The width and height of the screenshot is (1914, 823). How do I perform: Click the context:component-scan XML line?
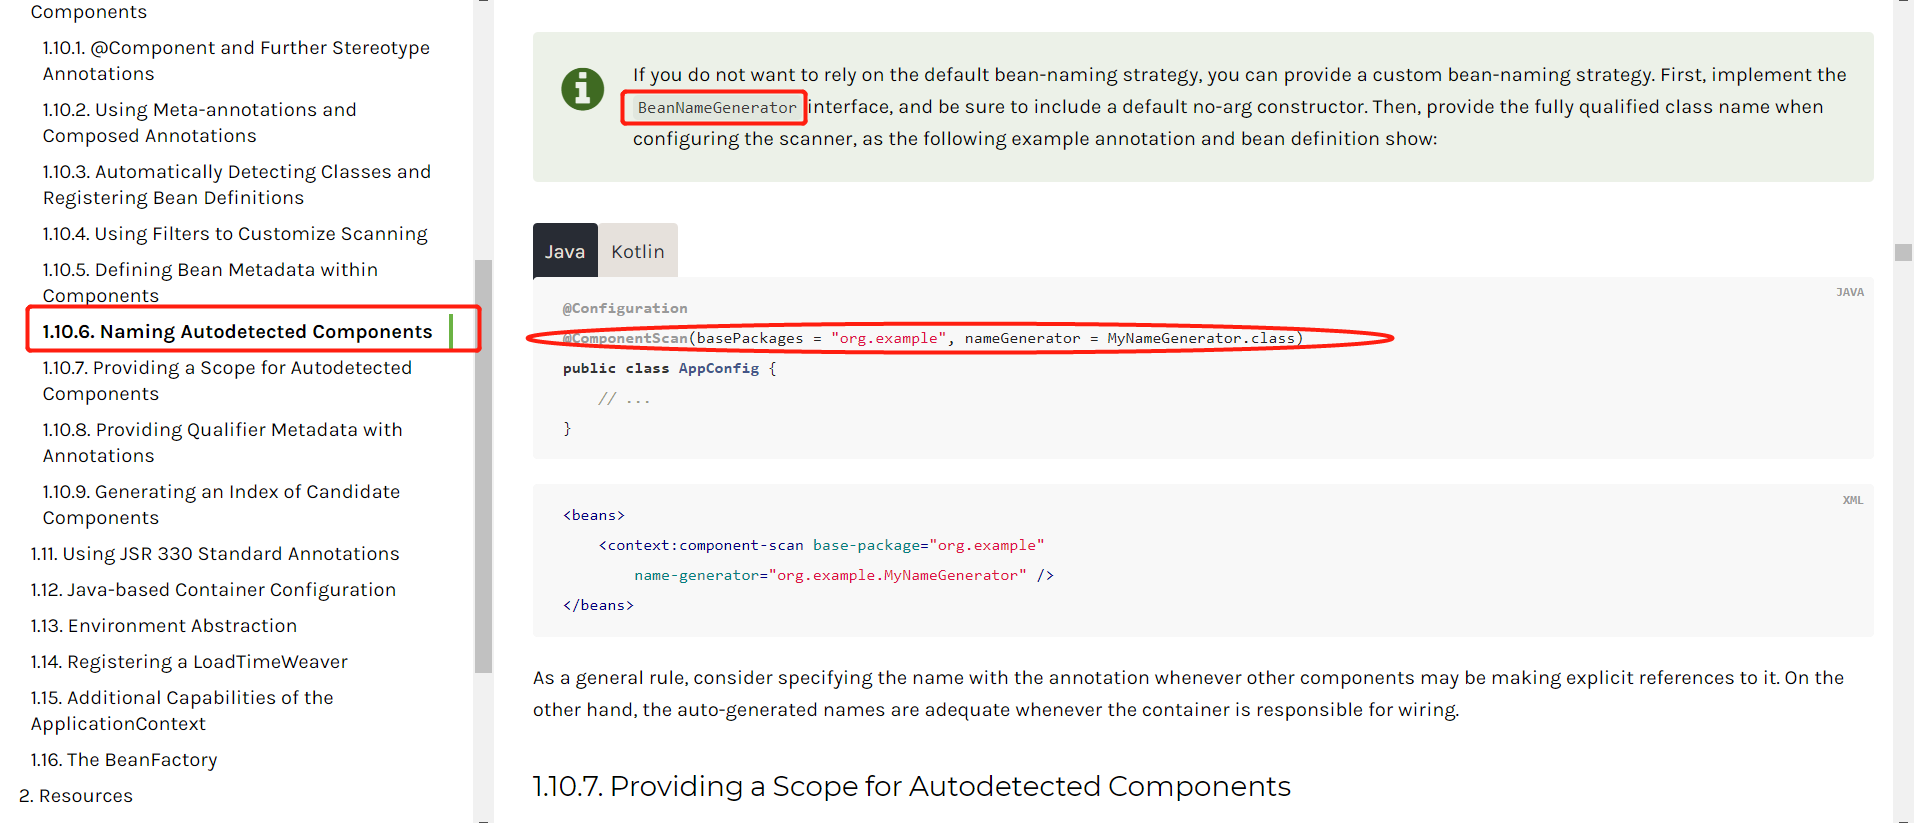821,545
